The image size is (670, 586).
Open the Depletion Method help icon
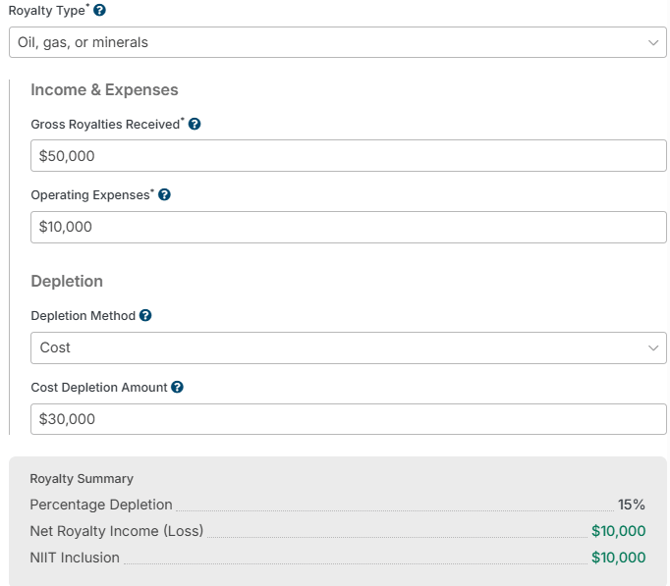click(145, 315)
